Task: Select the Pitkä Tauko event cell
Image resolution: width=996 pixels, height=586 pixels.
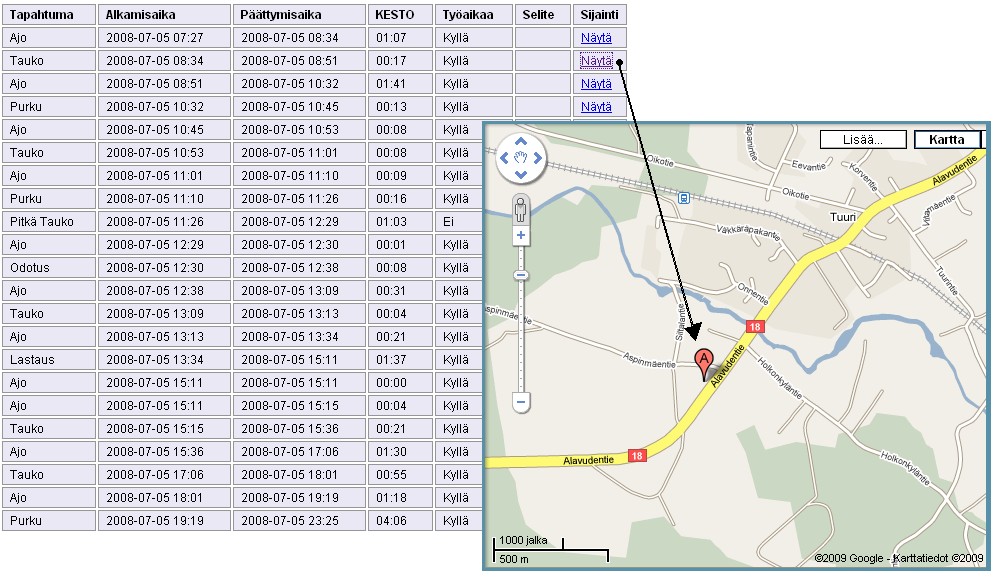Action: (x=49, y=222)
